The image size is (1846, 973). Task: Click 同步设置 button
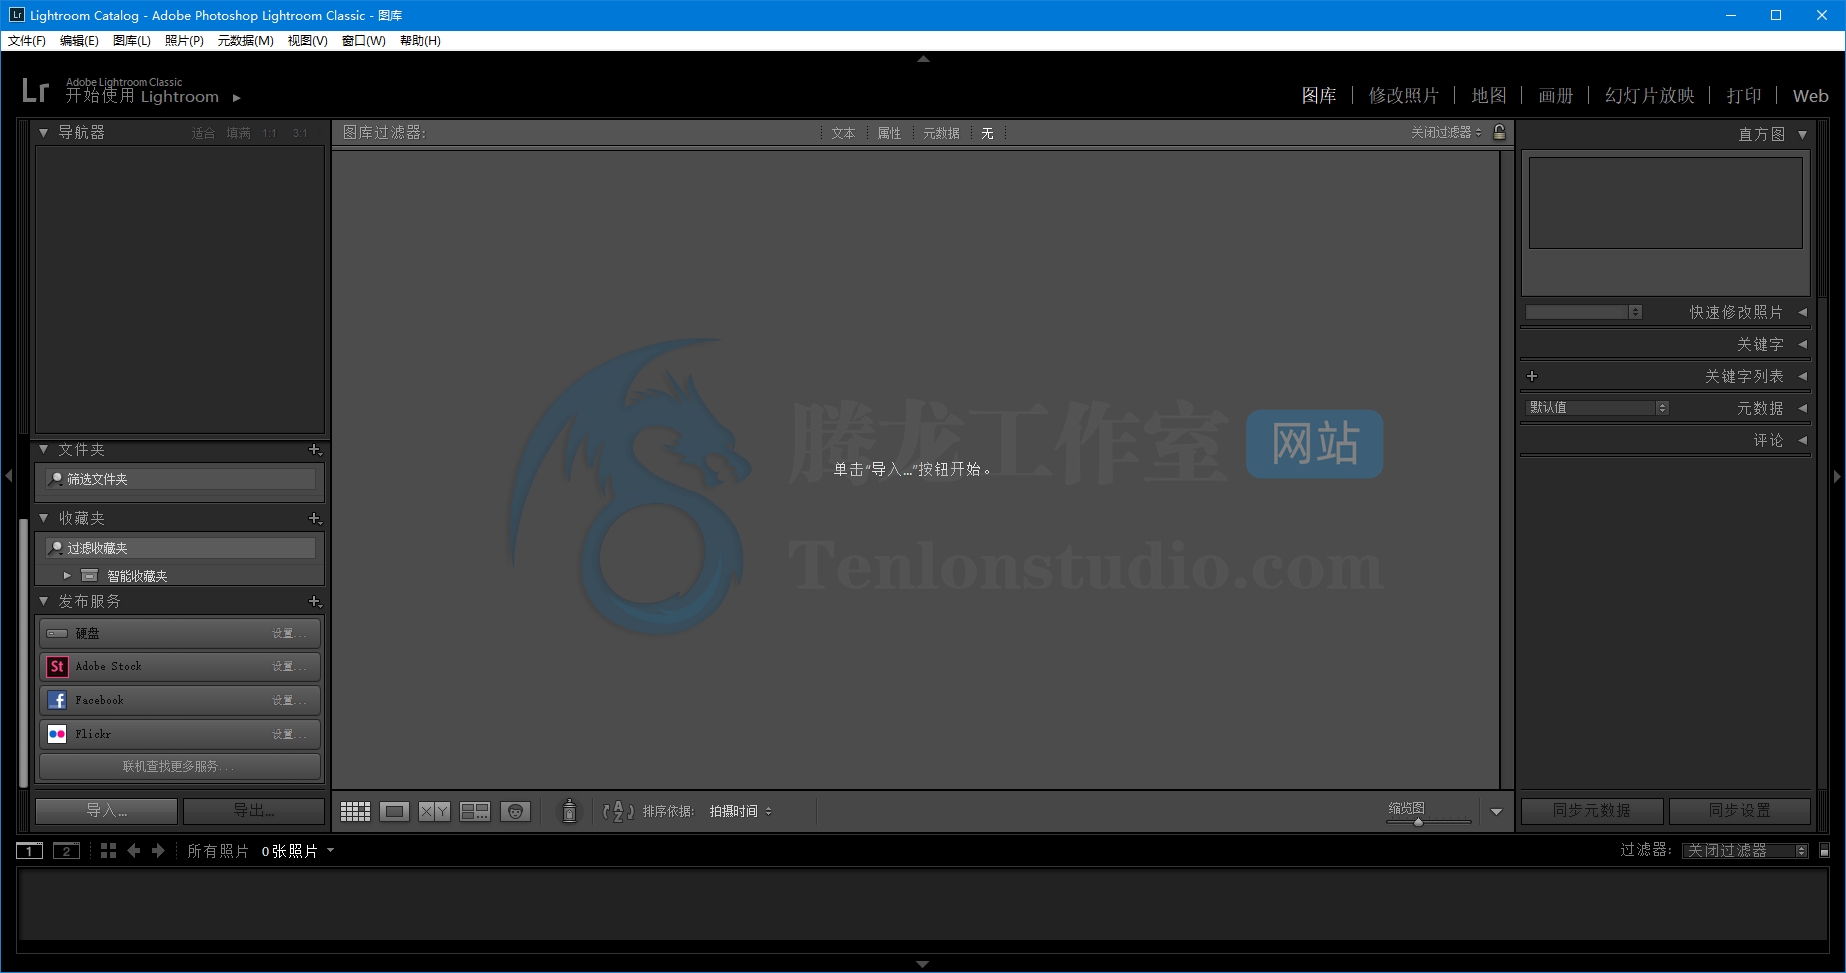[1740, 811]
